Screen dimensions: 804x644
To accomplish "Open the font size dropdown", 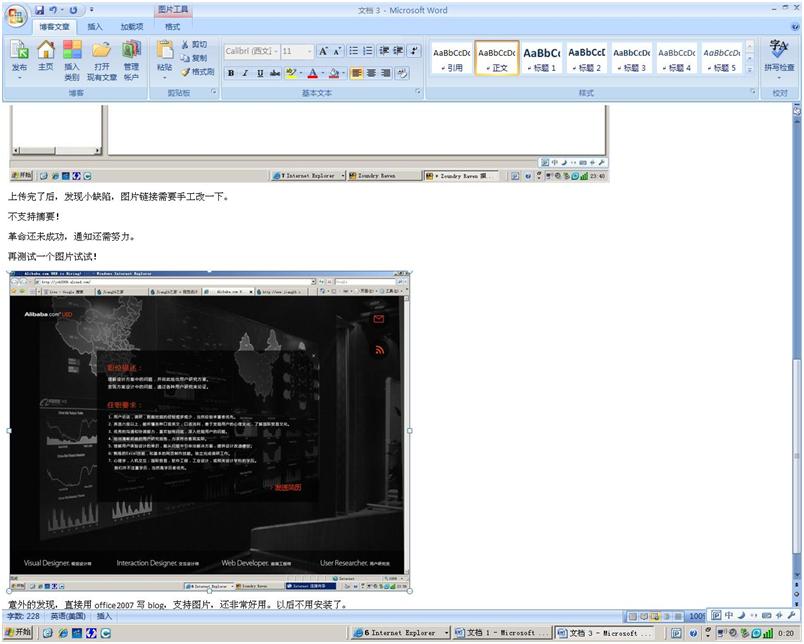I will point(297,51).
